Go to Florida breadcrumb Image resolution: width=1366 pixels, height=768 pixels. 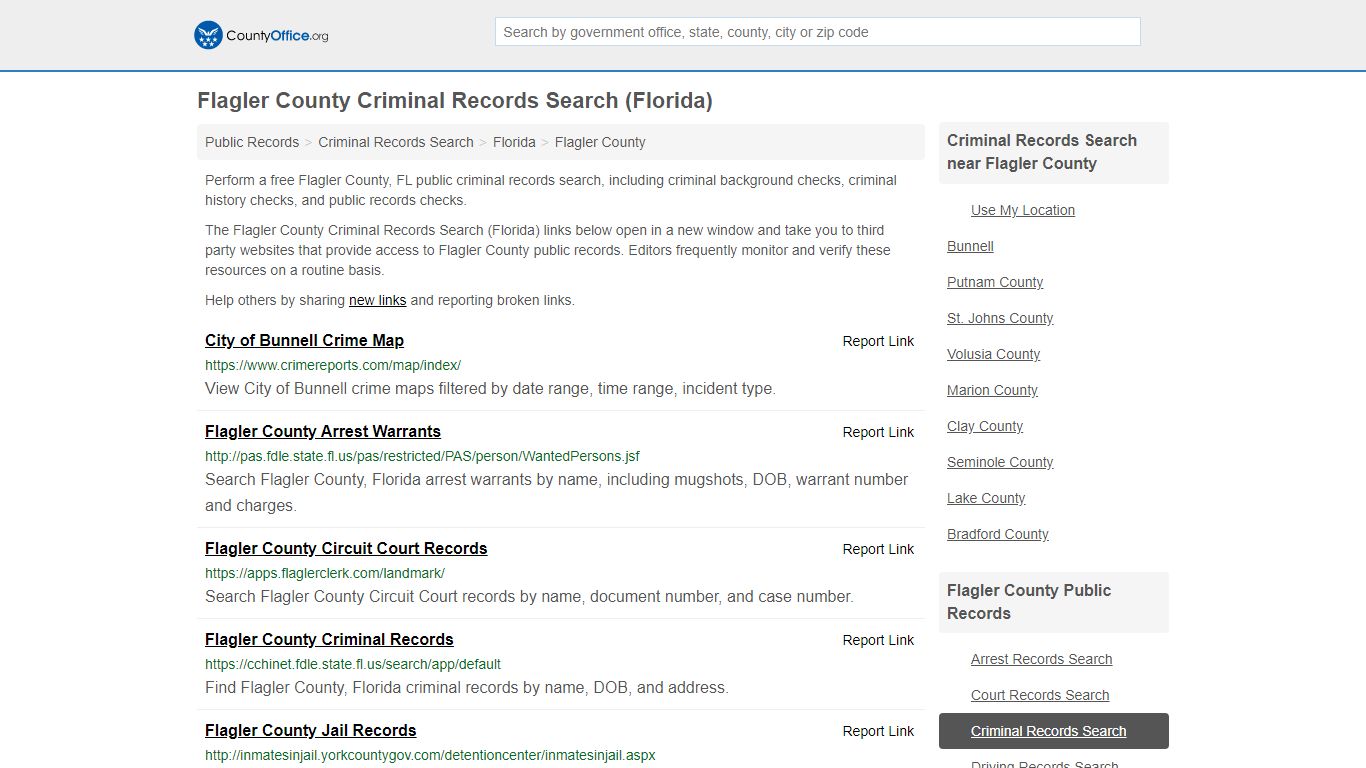[x=514, y=142]
